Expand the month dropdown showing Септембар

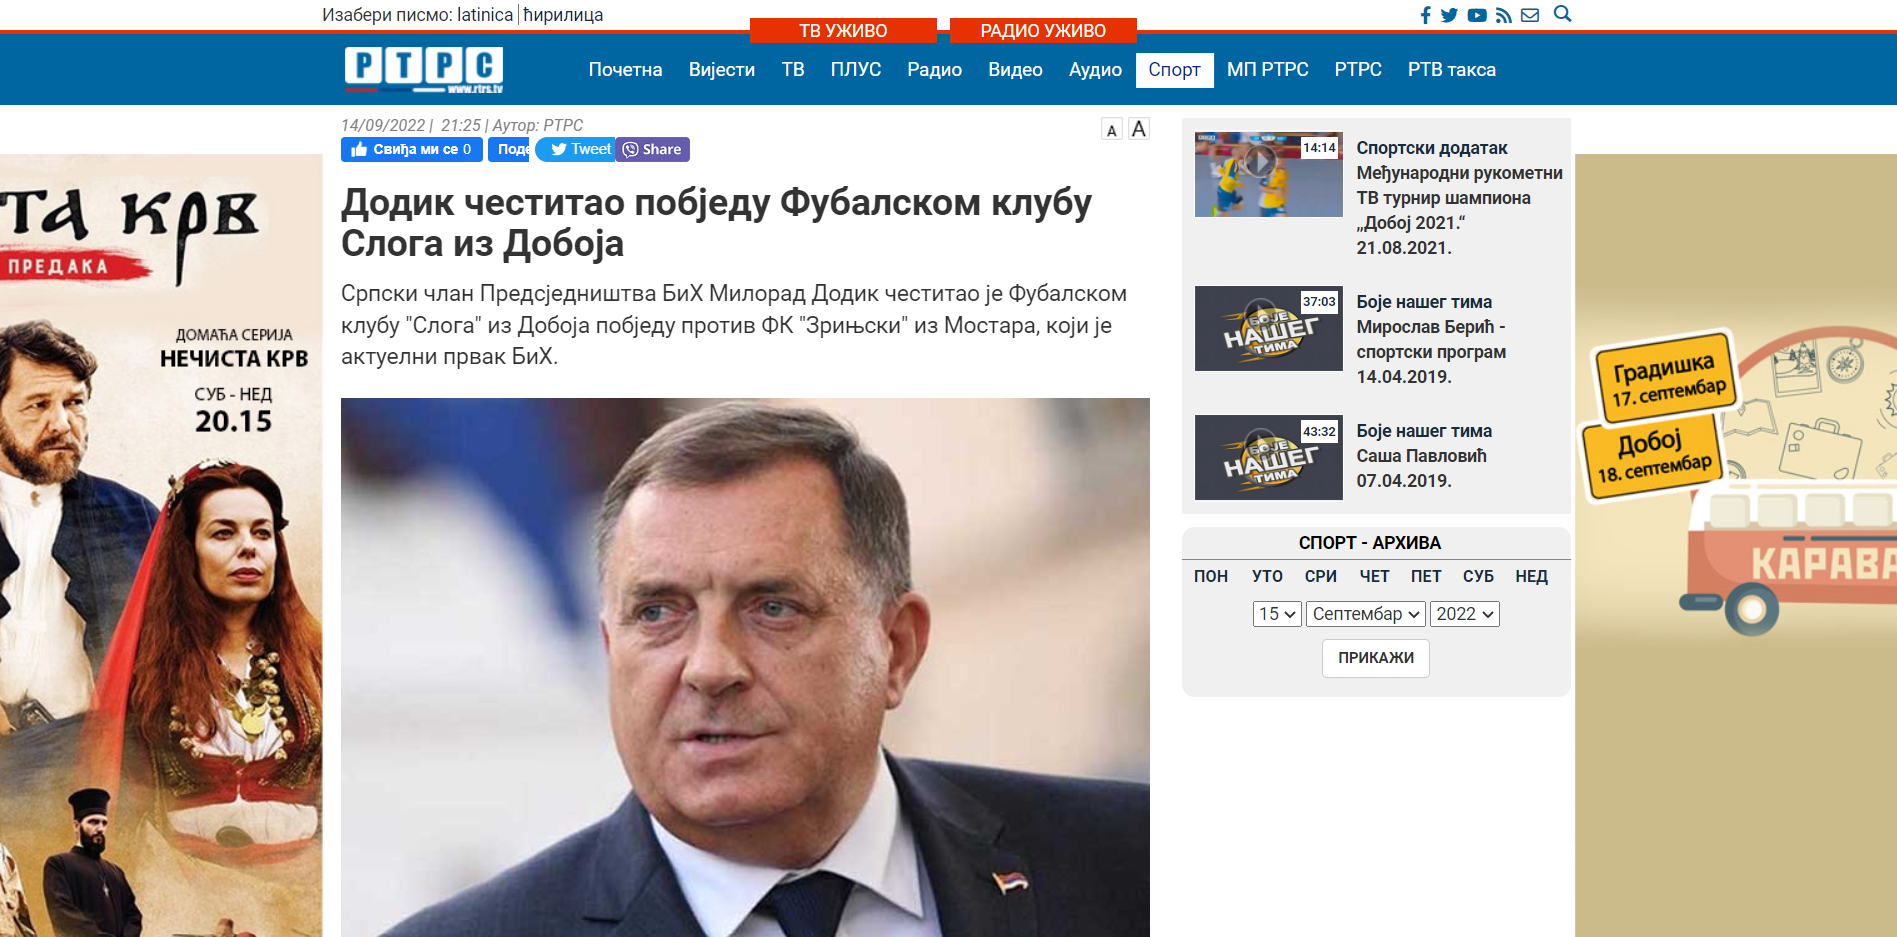coord(1366,614)
